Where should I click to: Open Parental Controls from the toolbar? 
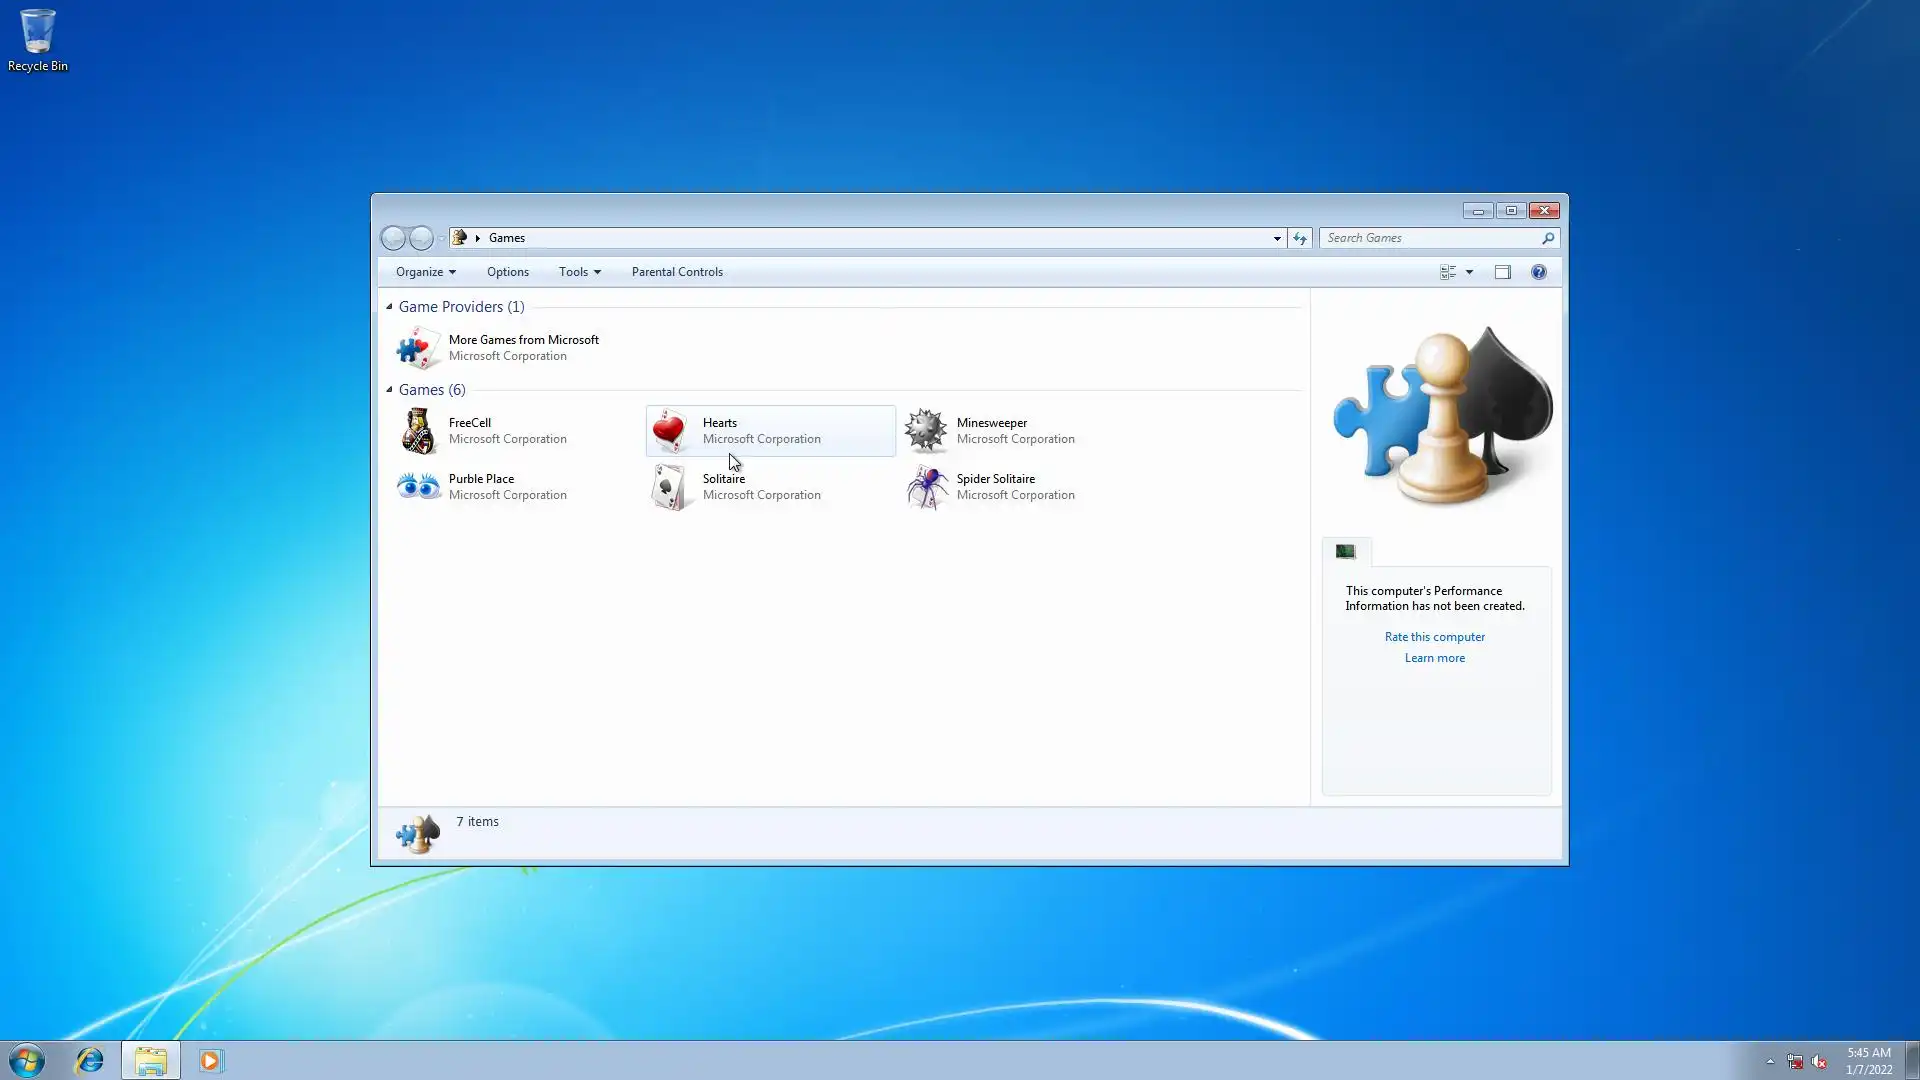tap(677, 272)
